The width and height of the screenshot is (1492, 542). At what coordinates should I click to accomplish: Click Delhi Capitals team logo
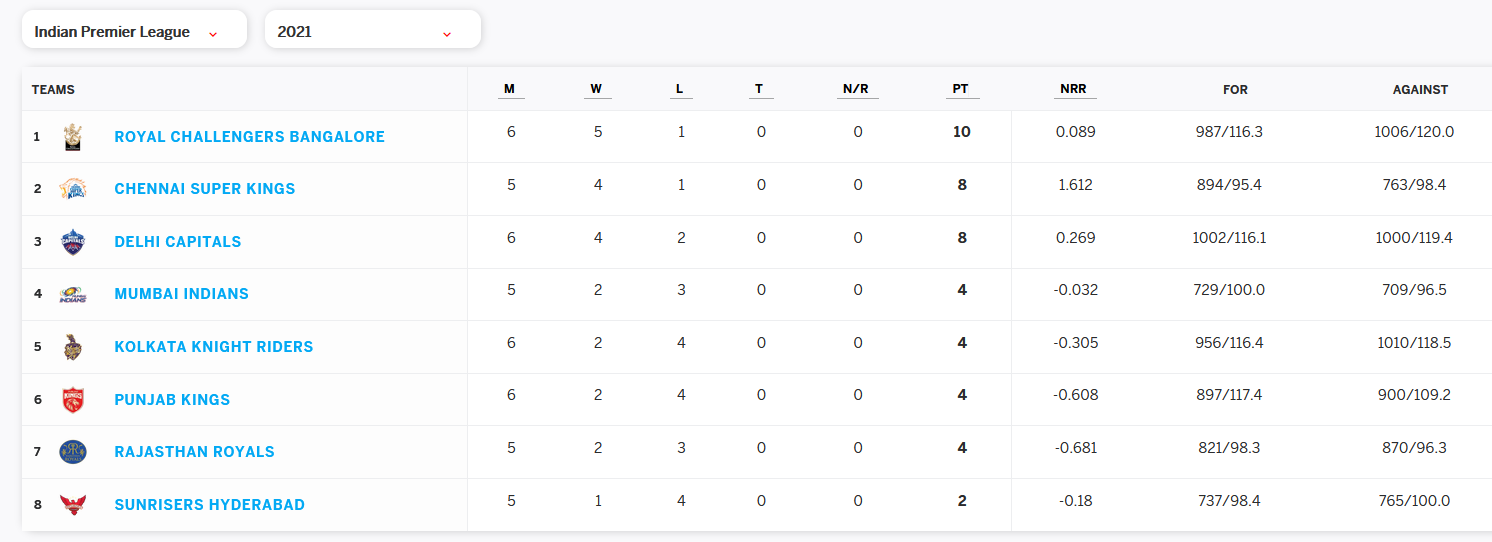[72, 242]
